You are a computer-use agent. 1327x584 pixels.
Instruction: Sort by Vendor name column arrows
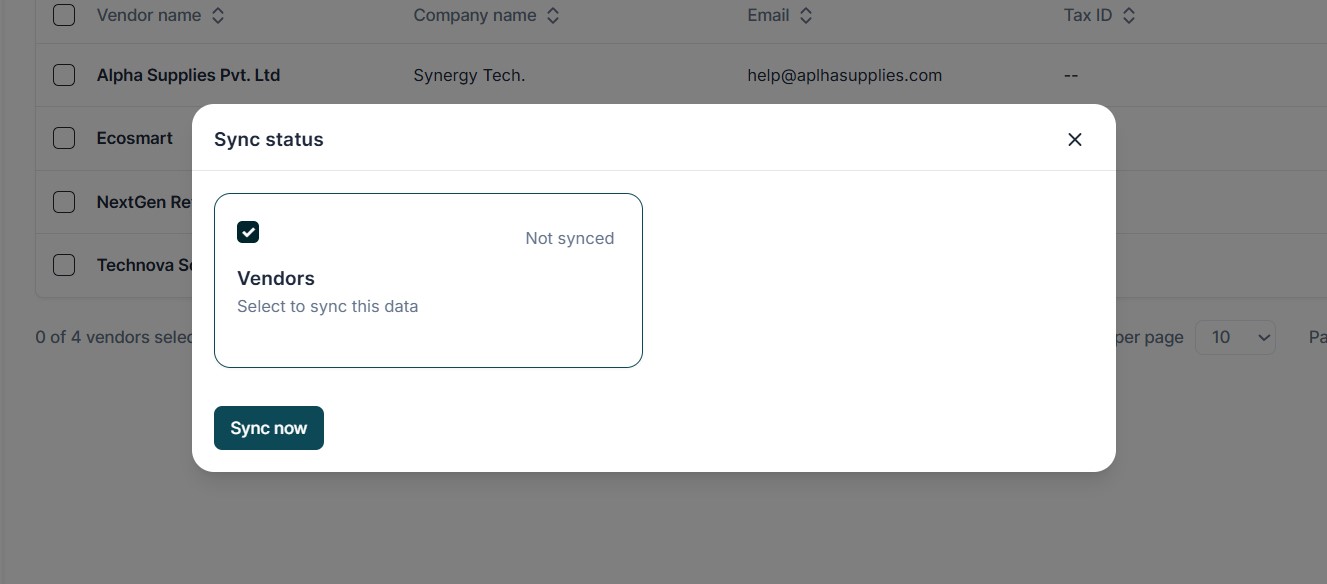[x=218, y=16]
